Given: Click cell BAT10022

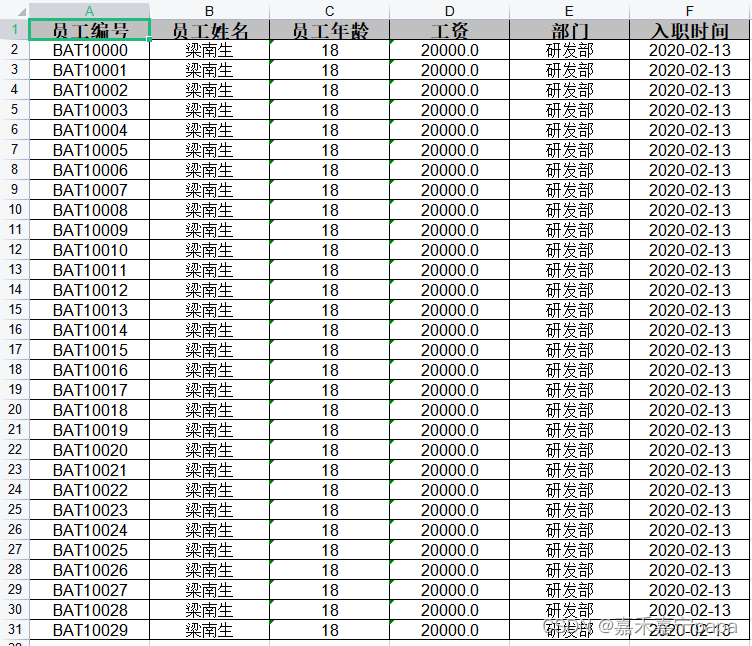Looking at the screenshot, I should [90, 490].
